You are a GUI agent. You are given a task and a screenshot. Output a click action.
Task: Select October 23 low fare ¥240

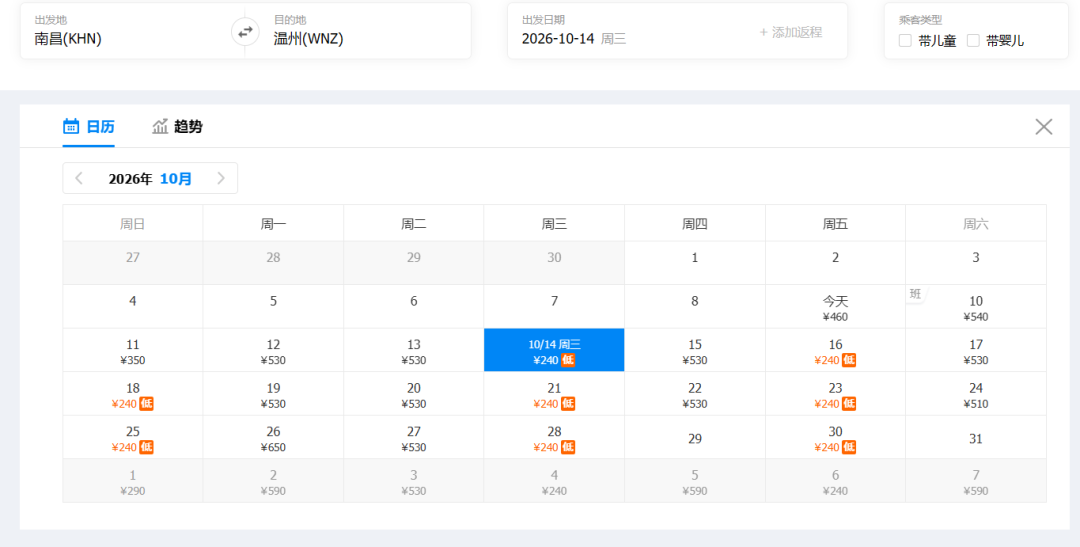tap(835, 393)
